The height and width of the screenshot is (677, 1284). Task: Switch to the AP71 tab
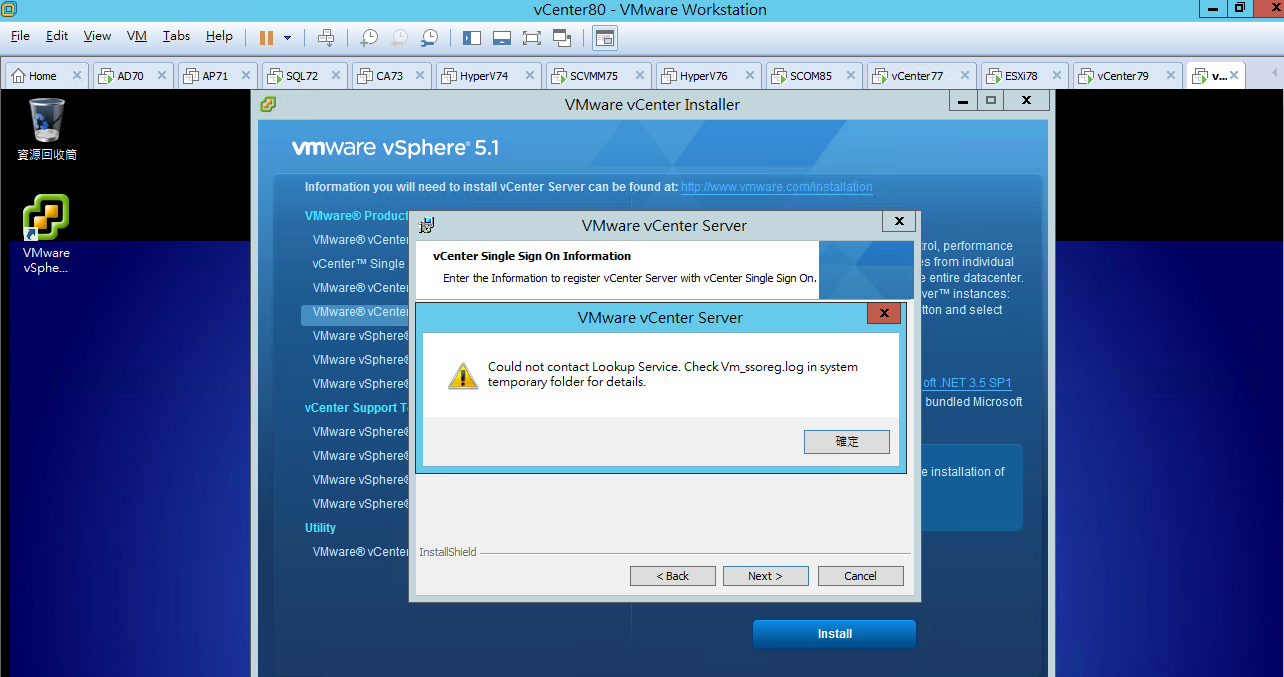(217, 76)
